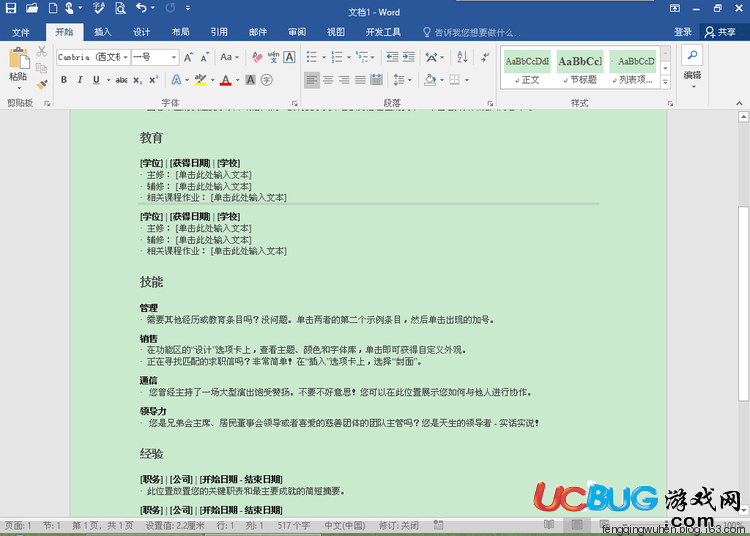Screen dimensions: 750x536
Task: Click the Cut scissors icon
Action: [42, 51]
